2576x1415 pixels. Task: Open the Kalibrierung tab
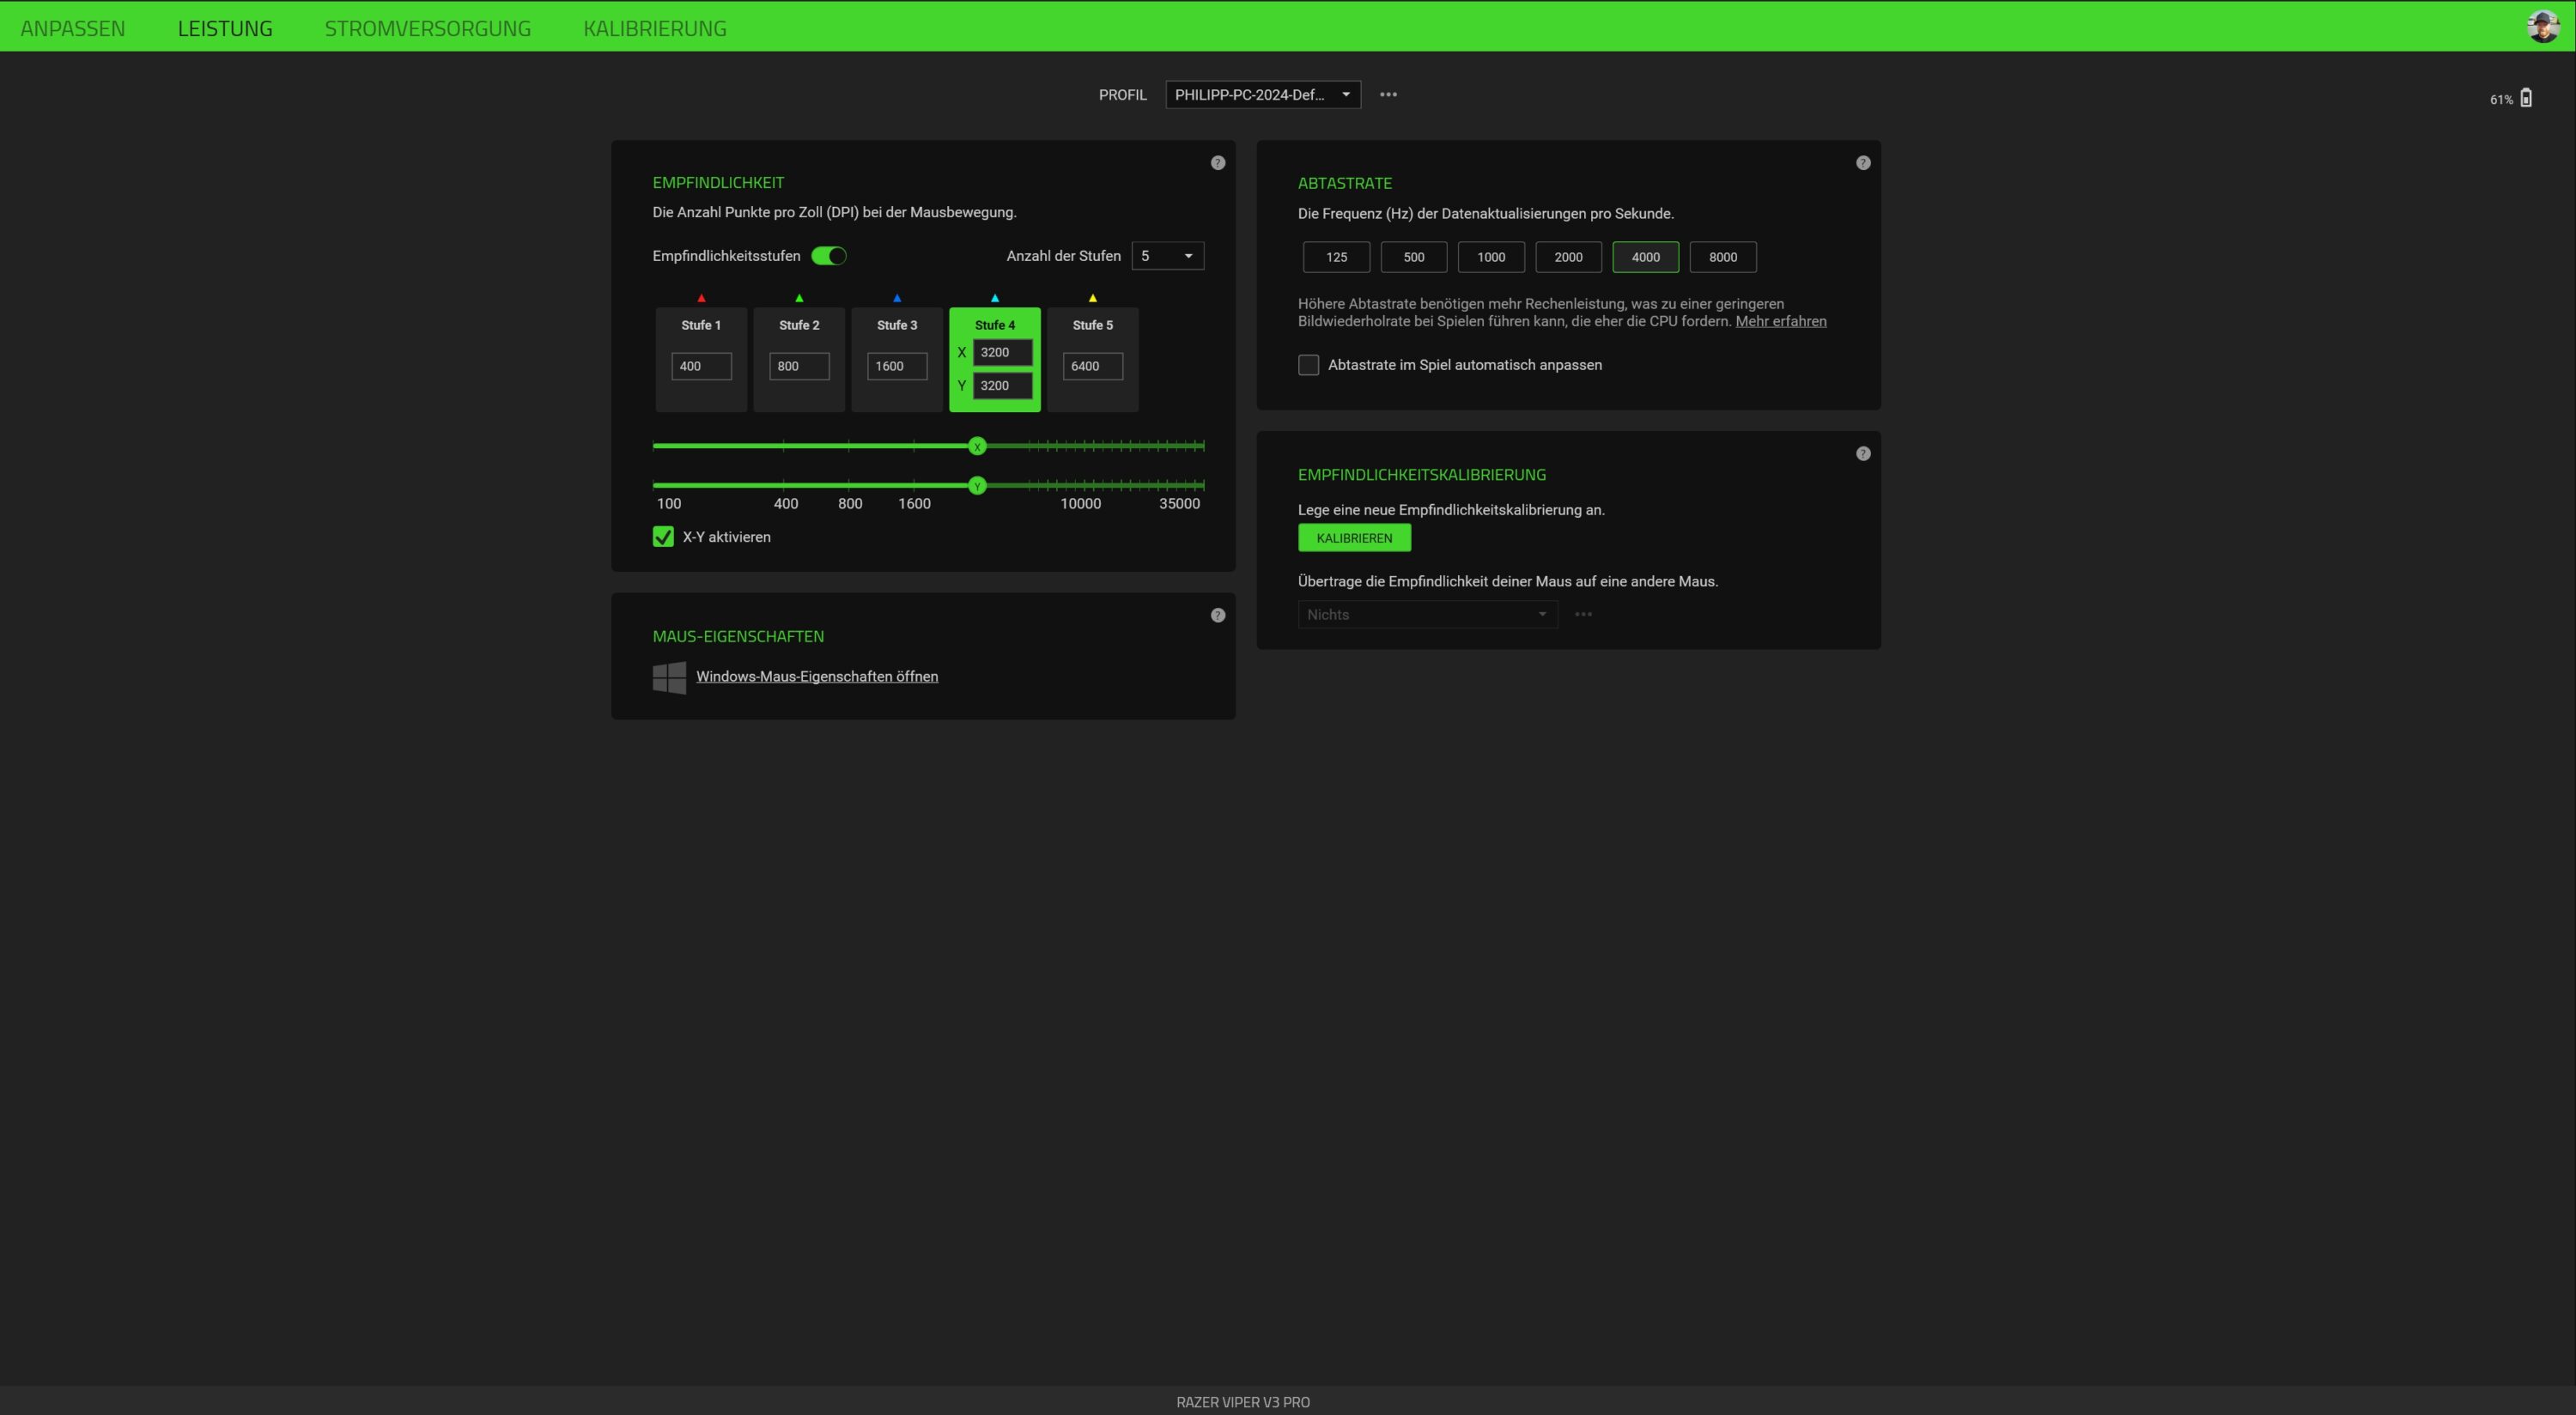654,28
